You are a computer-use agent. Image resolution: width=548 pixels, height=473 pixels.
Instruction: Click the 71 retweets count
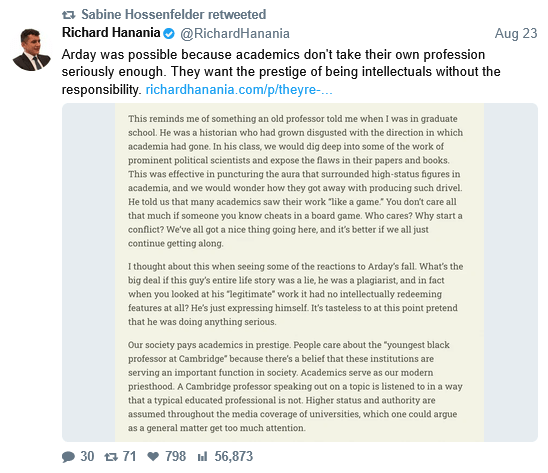(129, 457)
